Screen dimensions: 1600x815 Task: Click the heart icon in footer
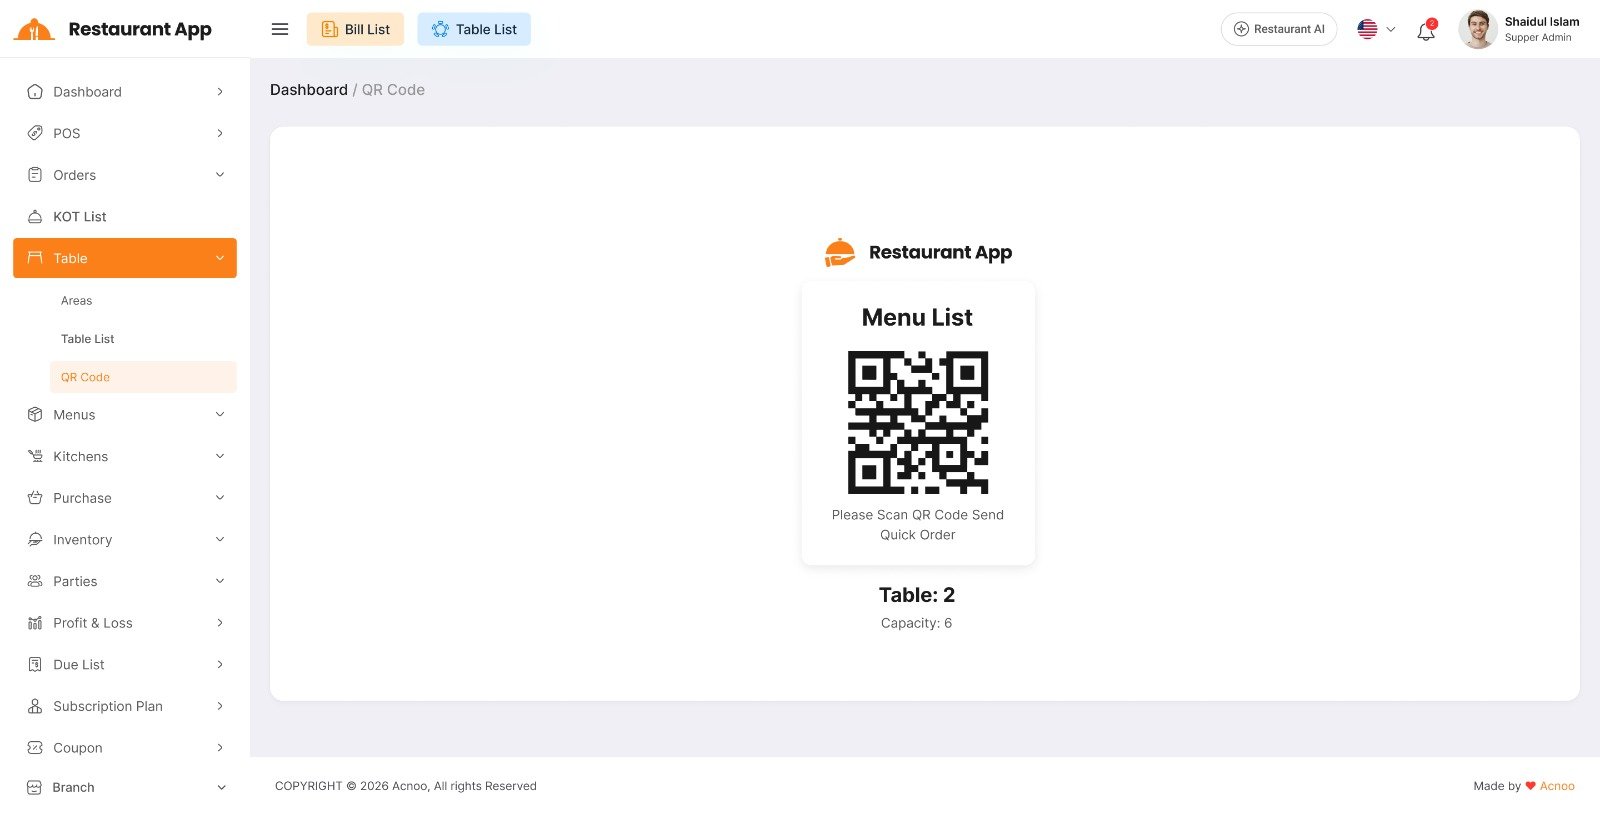(1530, 786)
